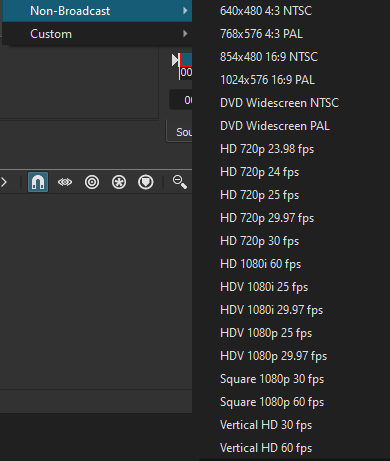Enable Ripple All Tracks icon
The image size is (390, 461).
(119, 182)
